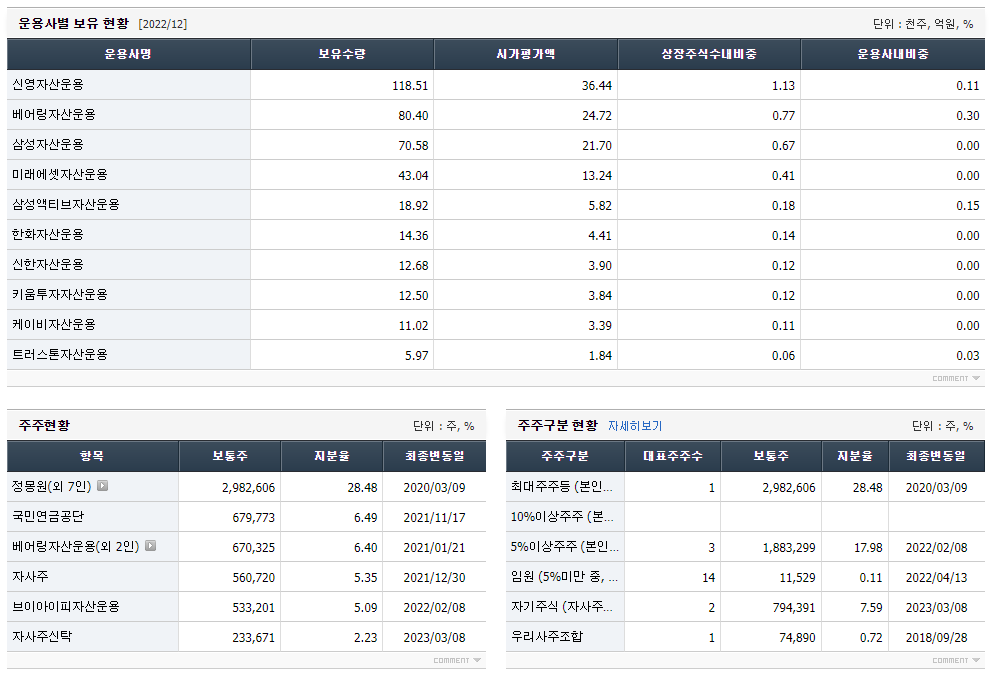This screenshot has width=989, height=675.
Task: Click the share count 670,325
Action: (x=254, y=548)
